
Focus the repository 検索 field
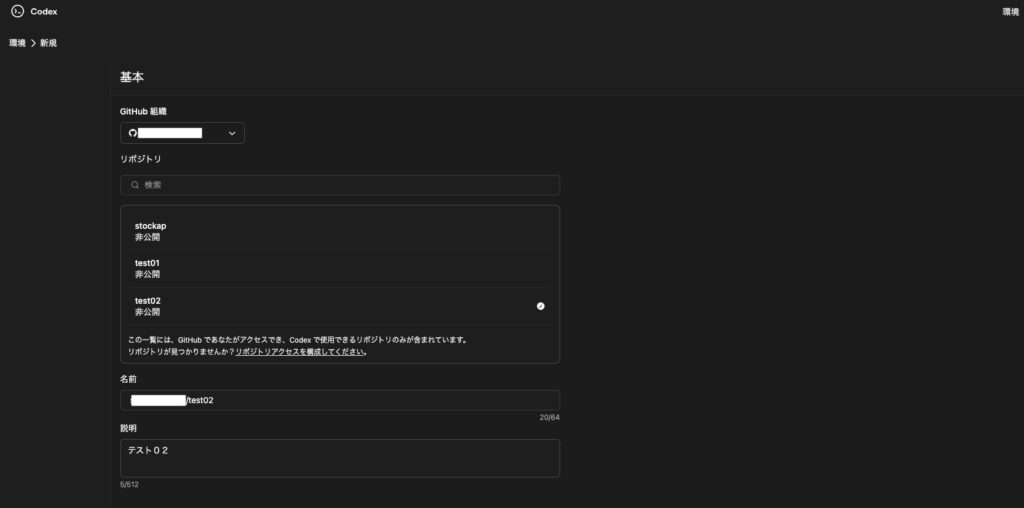[340, 185]
